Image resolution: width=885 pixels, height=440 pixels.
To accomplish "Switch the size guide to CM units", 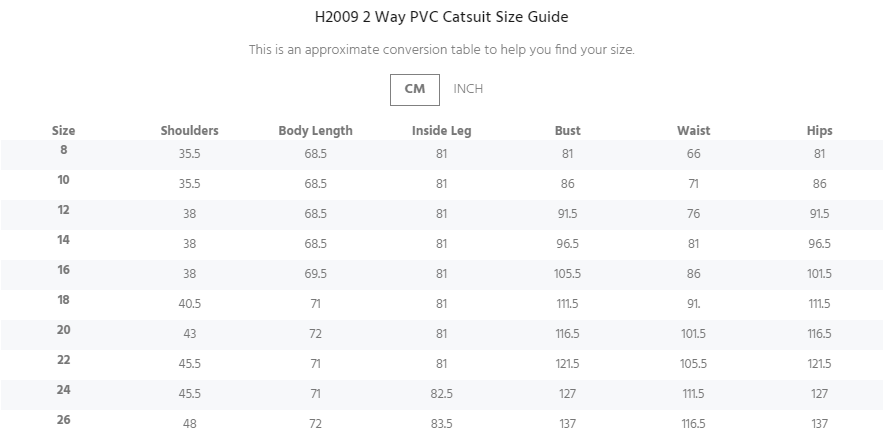I will 415,89.
